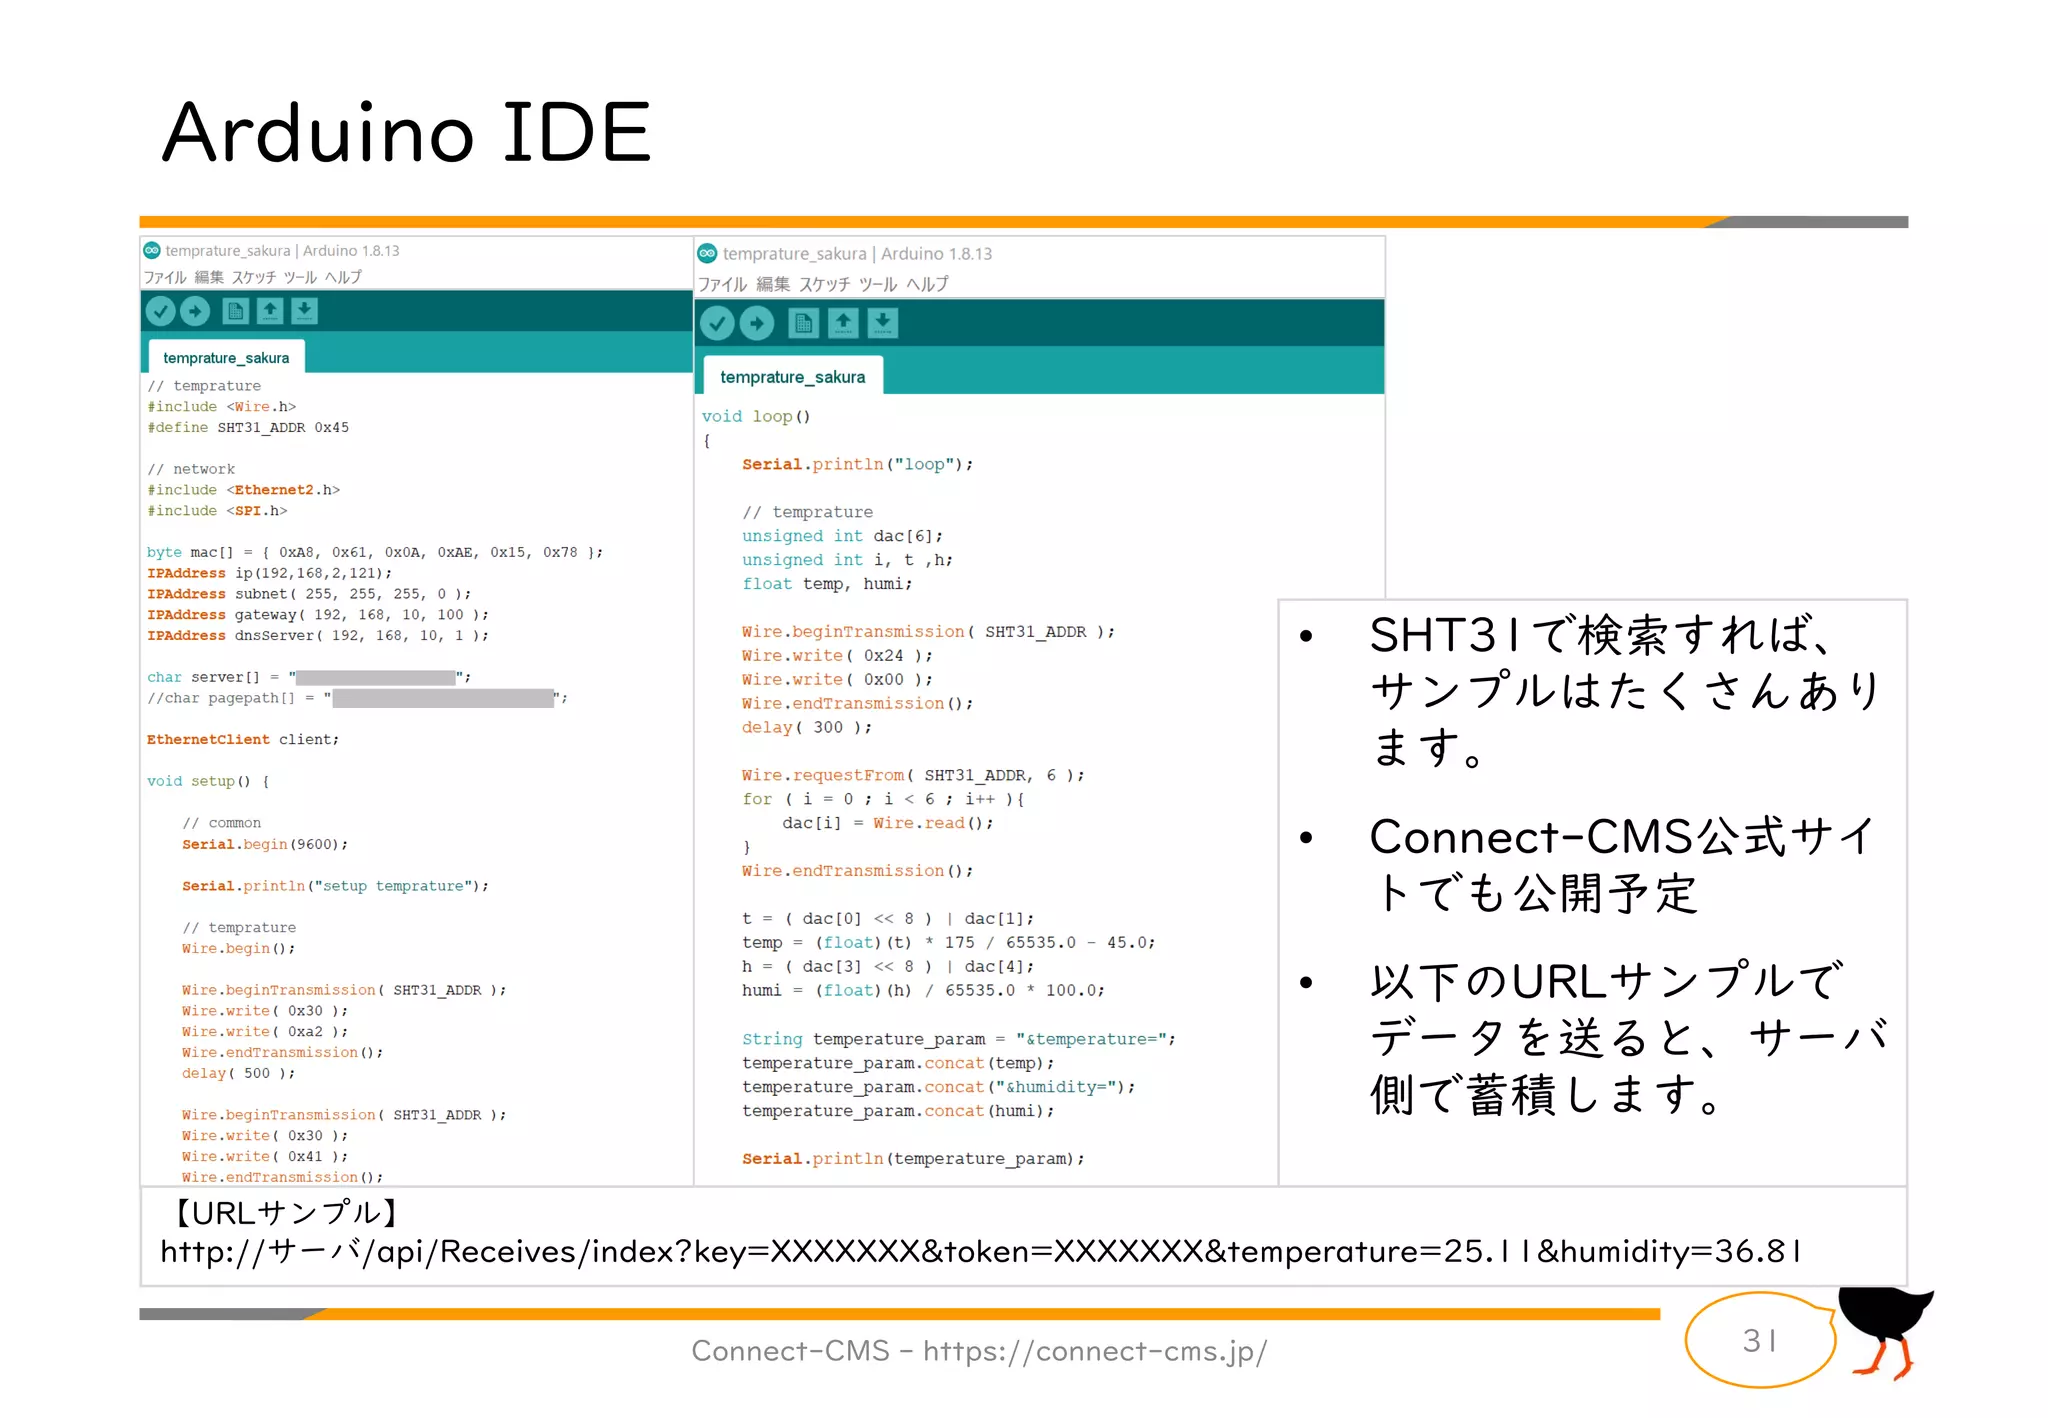Image resolution: width=2048 pixels, height=1418 pixels.
Task: Click 'String temperature_param' declaration line
Action: pyautogui.click(x=959, y=1040)
